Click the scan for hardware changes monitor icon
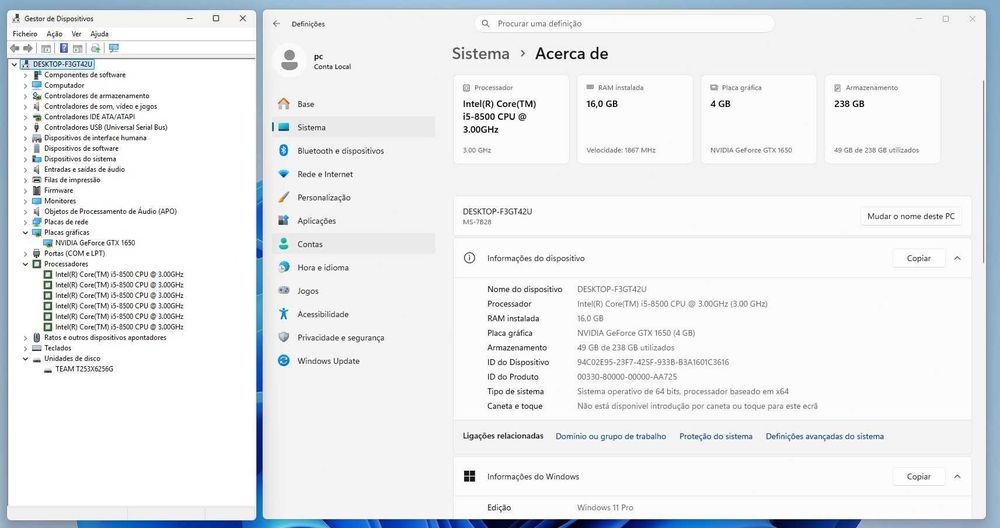The image size is (1000, 528). [114, 48]
